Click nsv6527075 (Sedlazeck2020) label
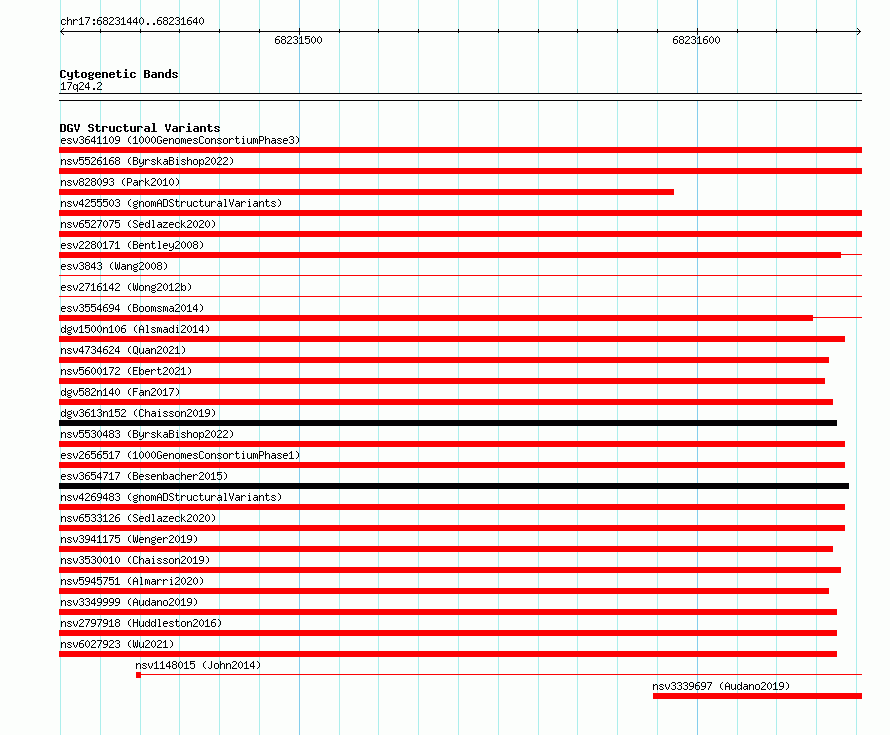 pos(138,224)
